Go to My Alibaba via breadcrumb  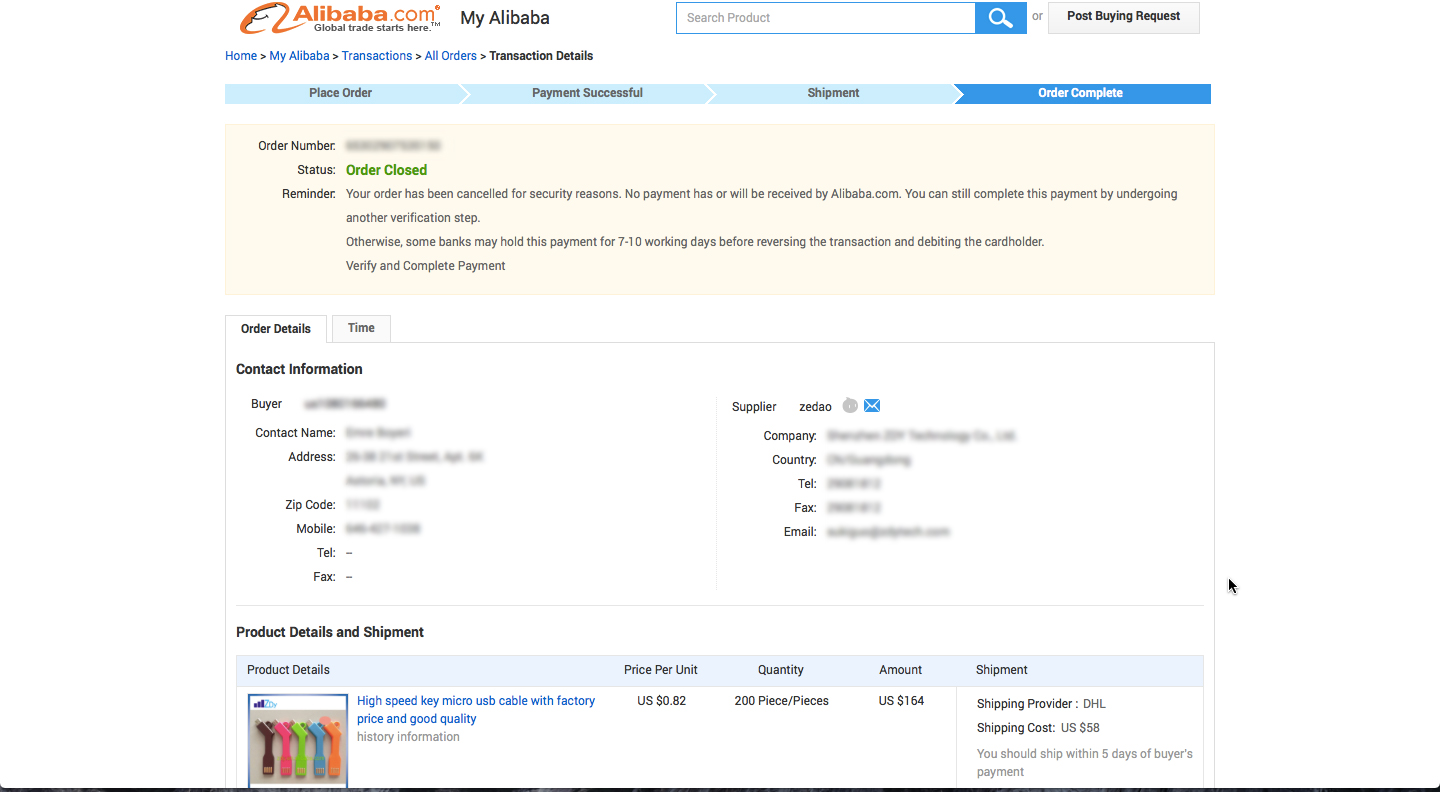tap(299, 55)
